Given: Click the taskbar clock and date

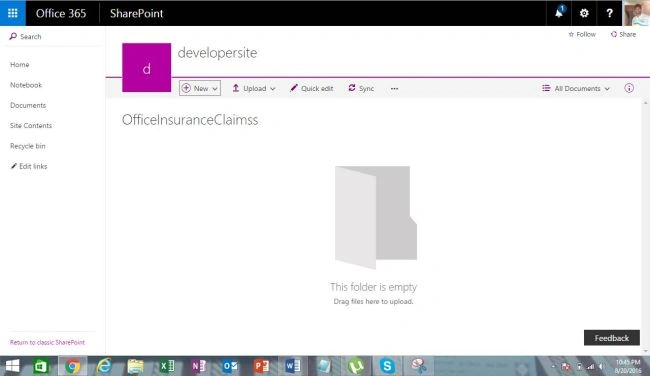Looking at the screenshot, I should point(628,366).
